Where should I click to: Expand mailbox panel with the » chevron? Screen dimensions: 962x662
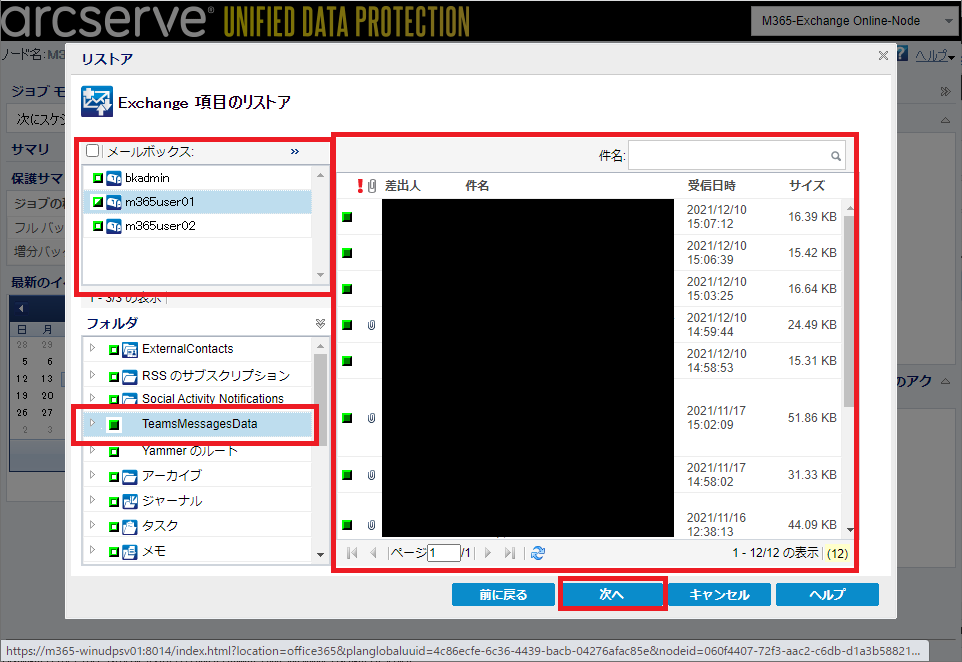[295, 151]
